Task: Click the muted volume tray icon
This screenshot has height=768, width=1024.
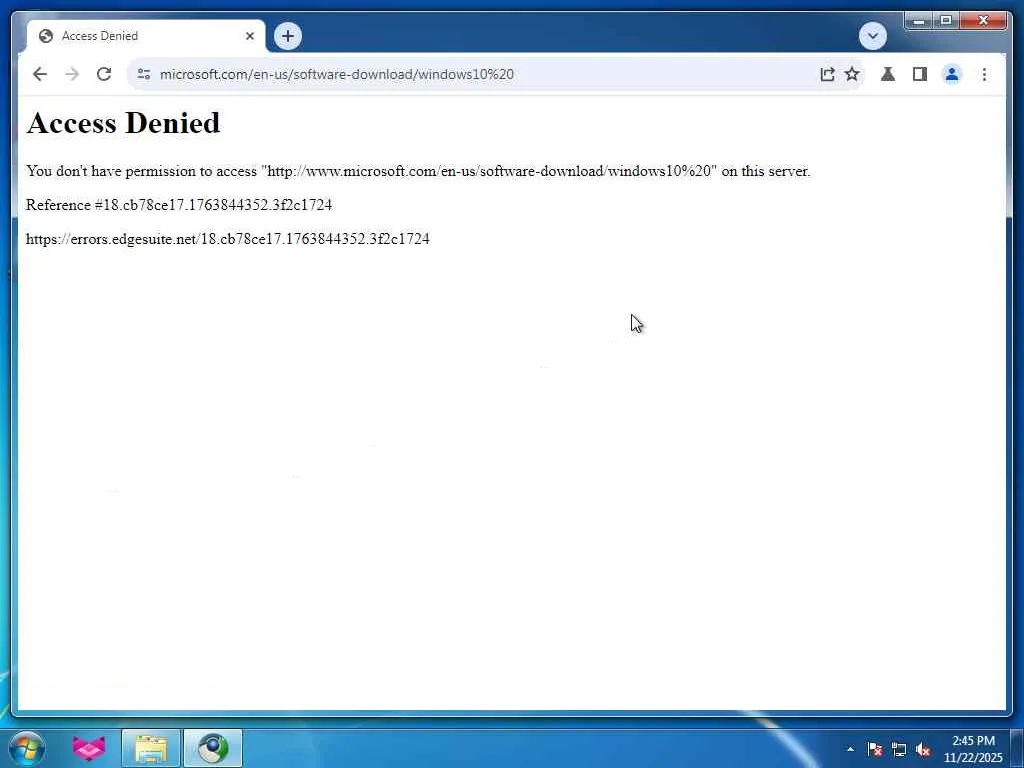Action: [x=923, y=750]
